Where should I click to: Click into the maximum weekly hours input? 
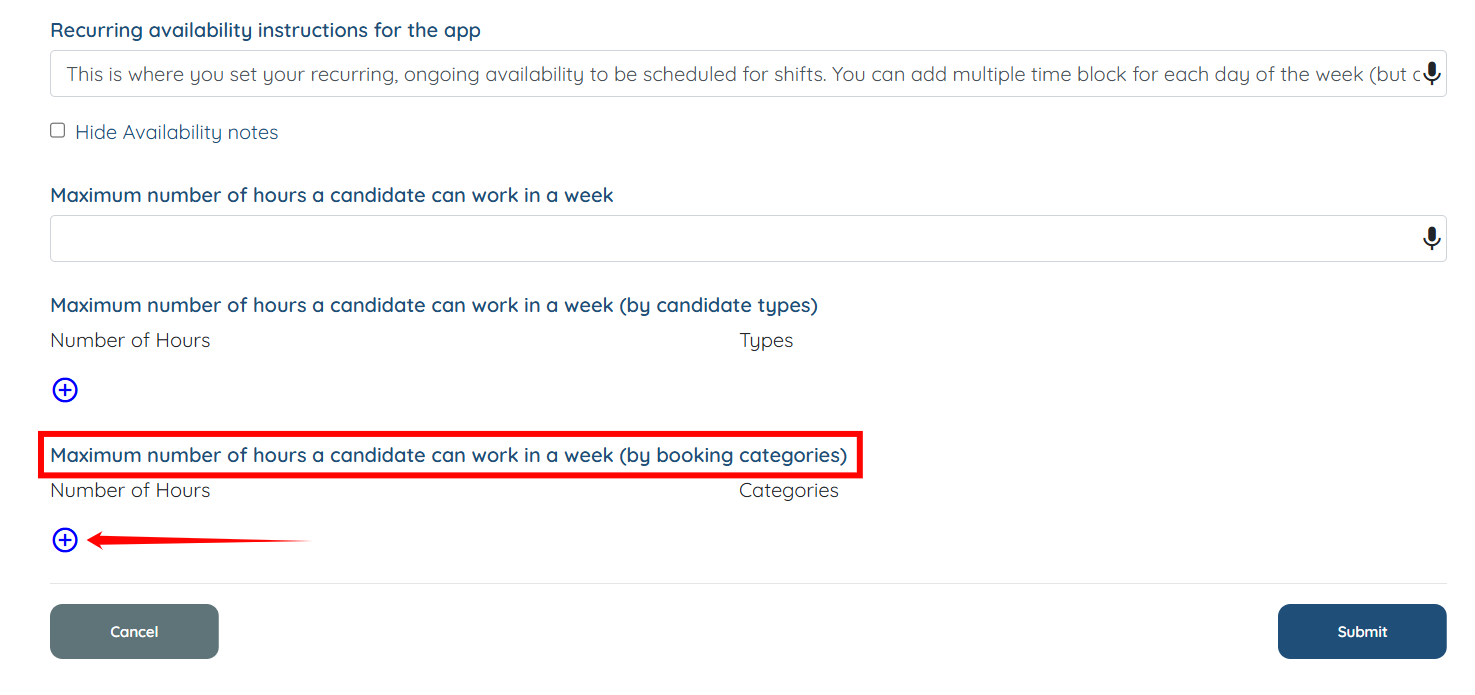click(730, 238)
